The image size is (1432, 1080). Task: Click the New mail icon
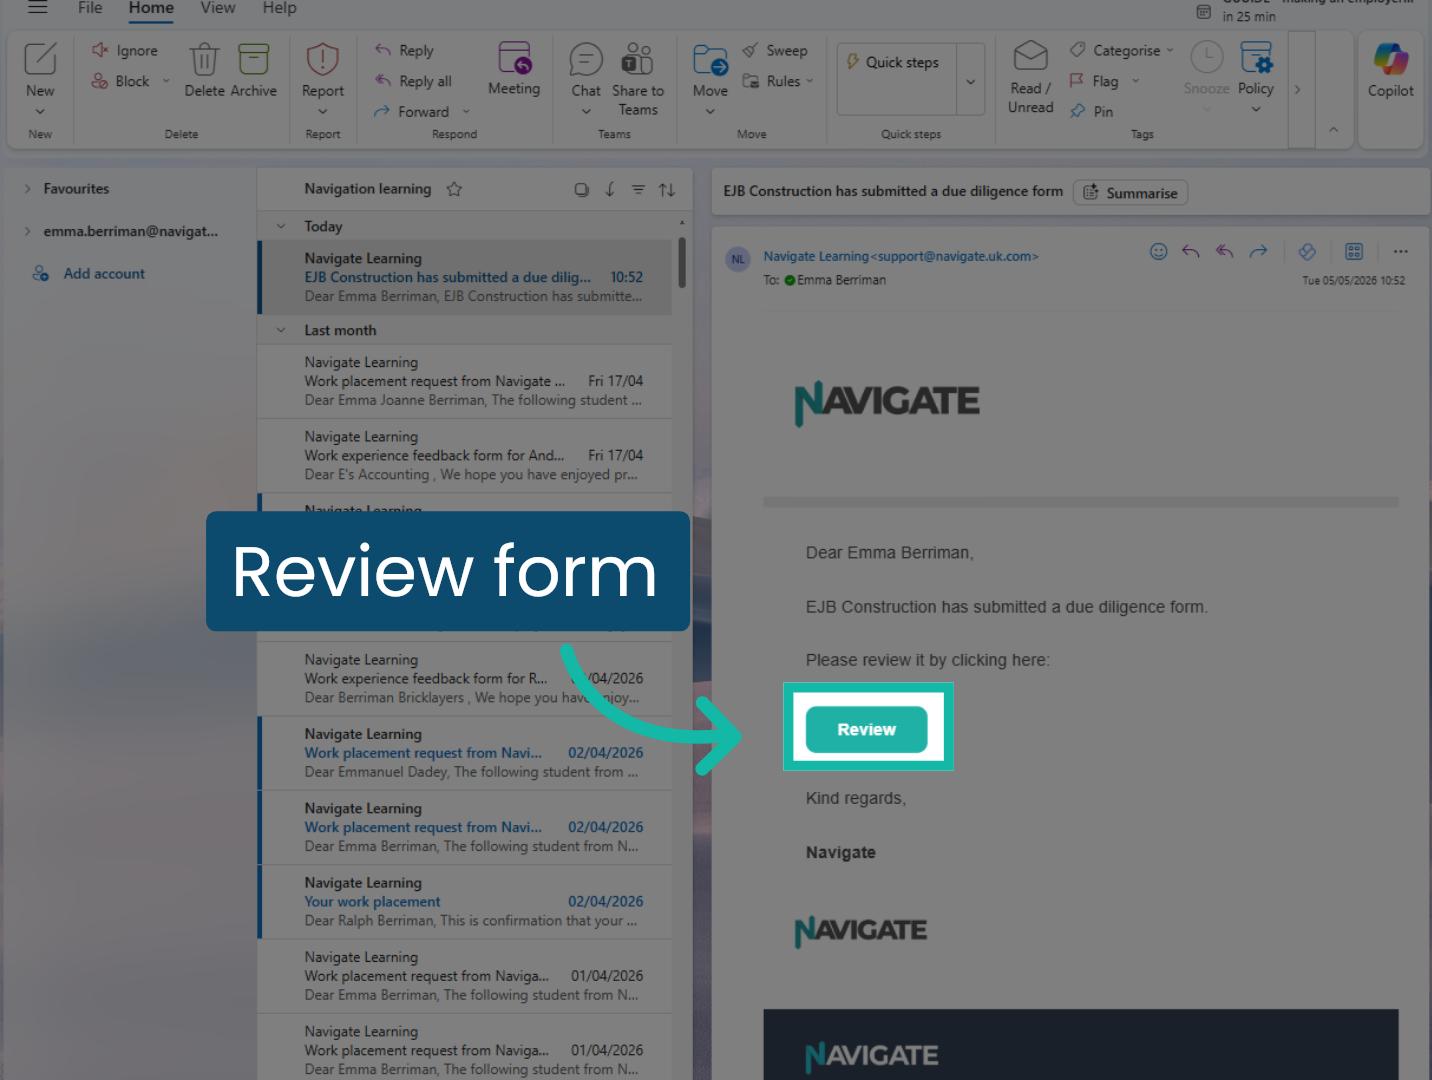40,59
